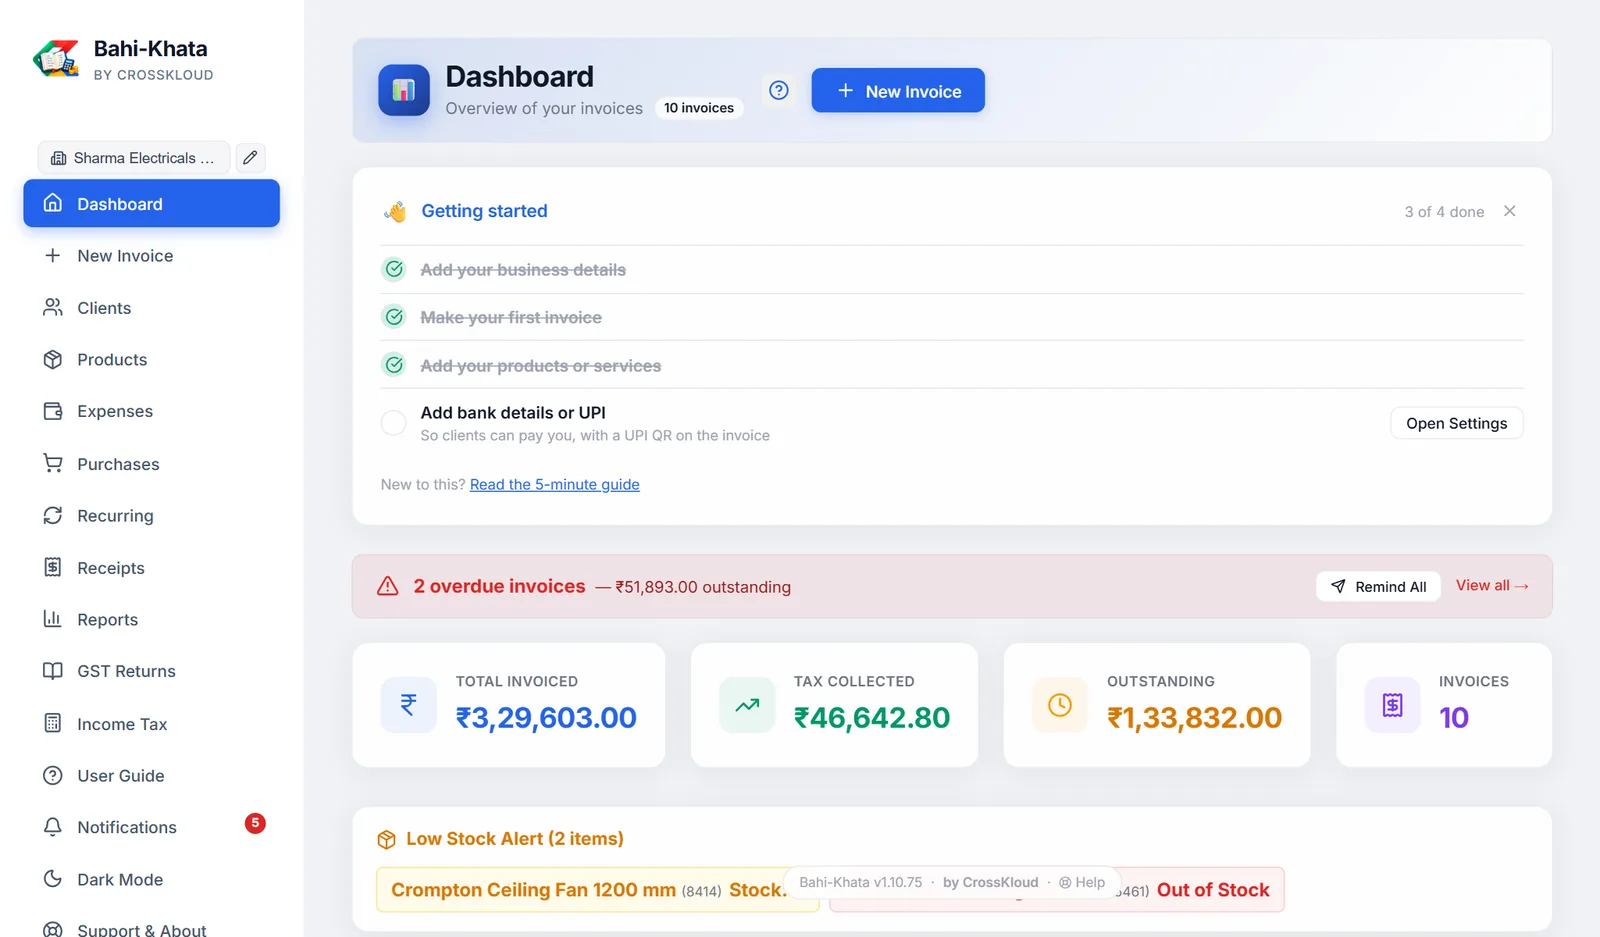
Task: Click check for Add your business details
Action: pyautogui.click(x=394, y=269)
